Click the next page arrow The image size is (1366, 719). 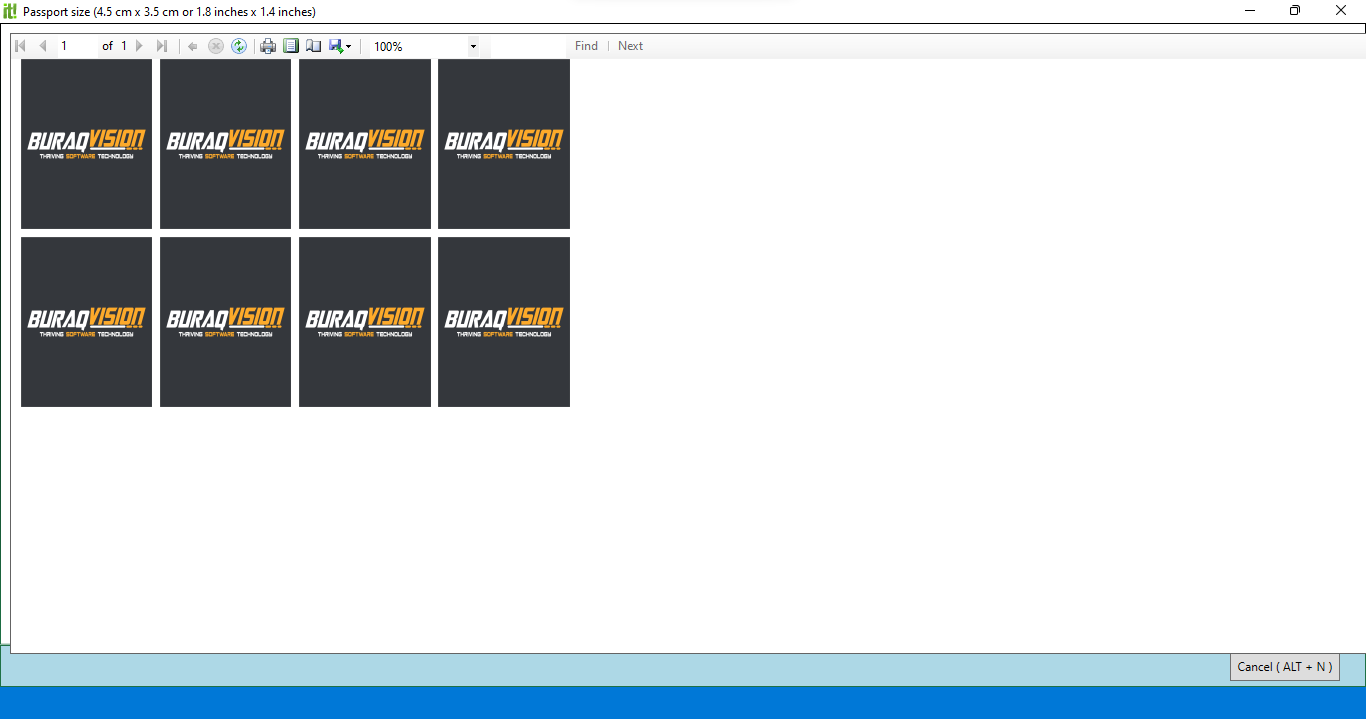pyautogui.click(x=139, y=46)
